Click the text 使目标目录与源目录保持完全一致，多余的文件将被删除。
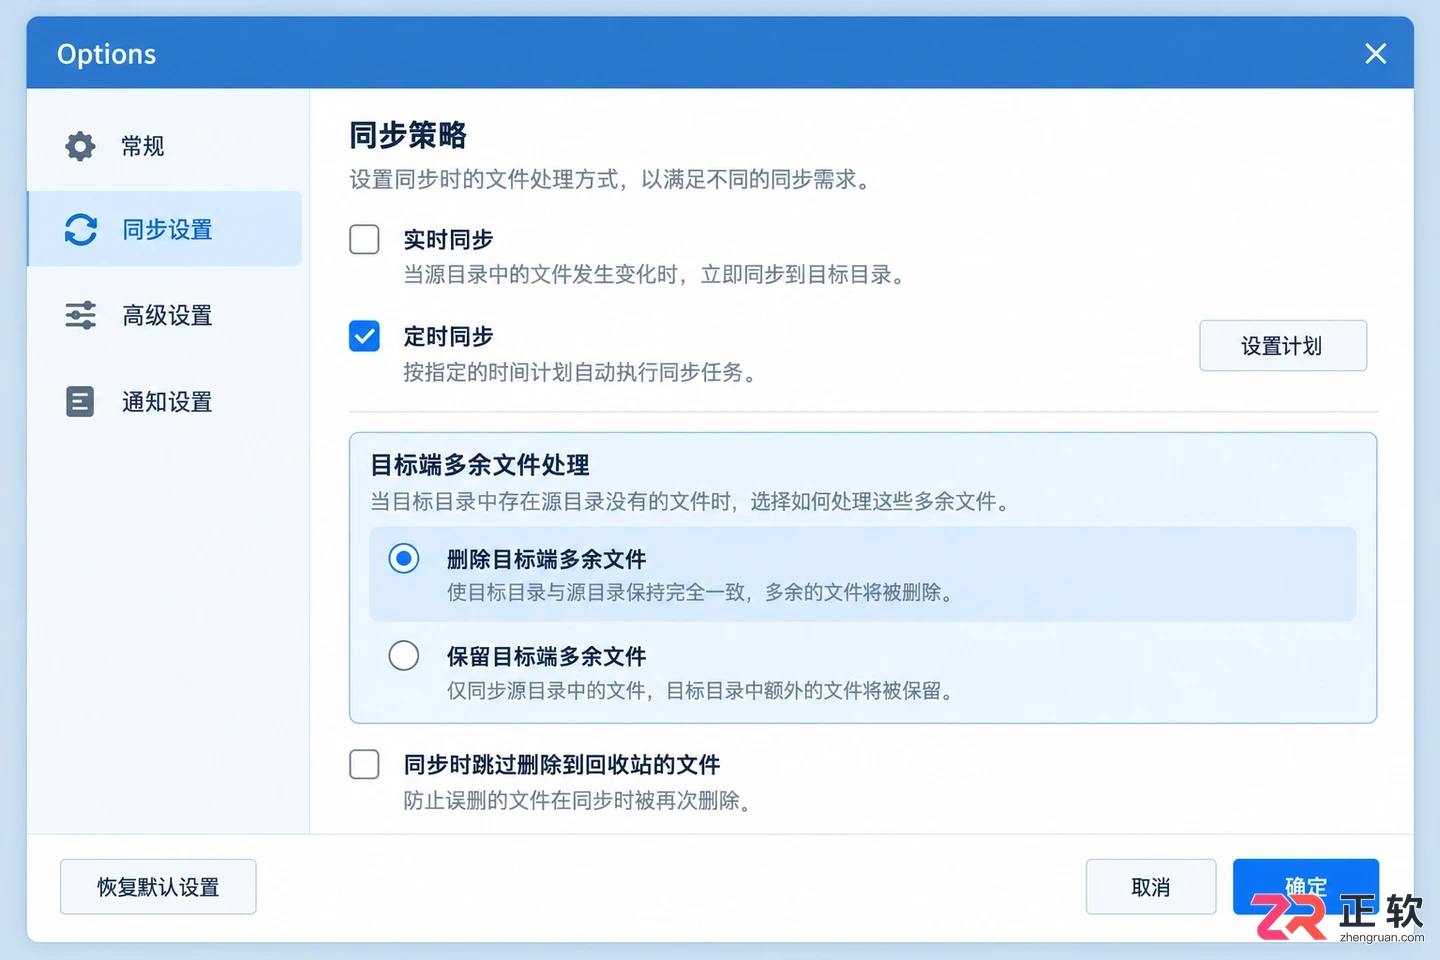The image size is (1440, 960). [702, 593]
